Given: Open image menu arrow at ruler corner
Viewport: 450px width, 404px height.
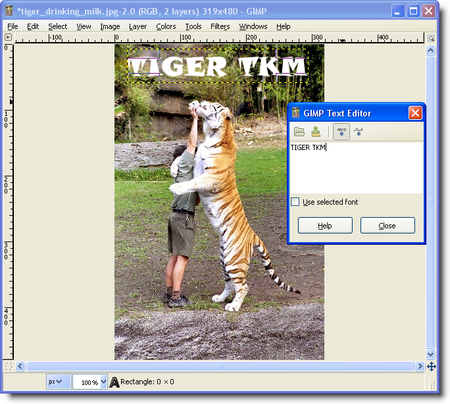Looking at the screenshot, I should pyautogui.click(x=8, y=37).
